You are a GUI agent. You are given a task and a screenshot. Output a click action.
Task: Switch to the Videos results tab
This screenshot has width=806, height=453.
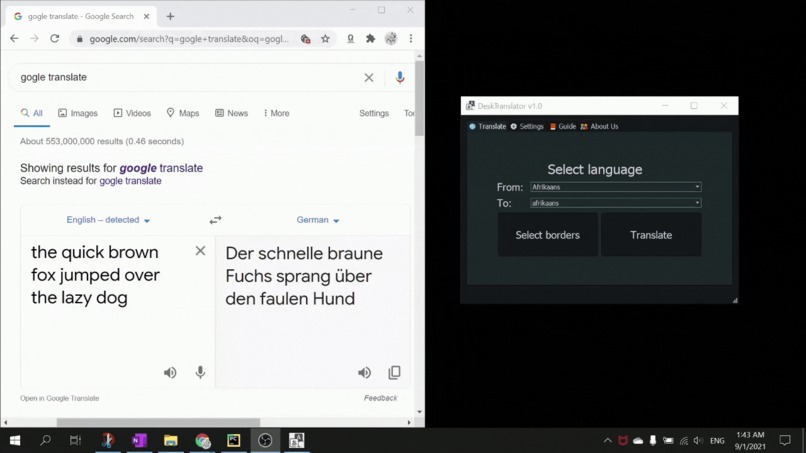click(132, 113)
